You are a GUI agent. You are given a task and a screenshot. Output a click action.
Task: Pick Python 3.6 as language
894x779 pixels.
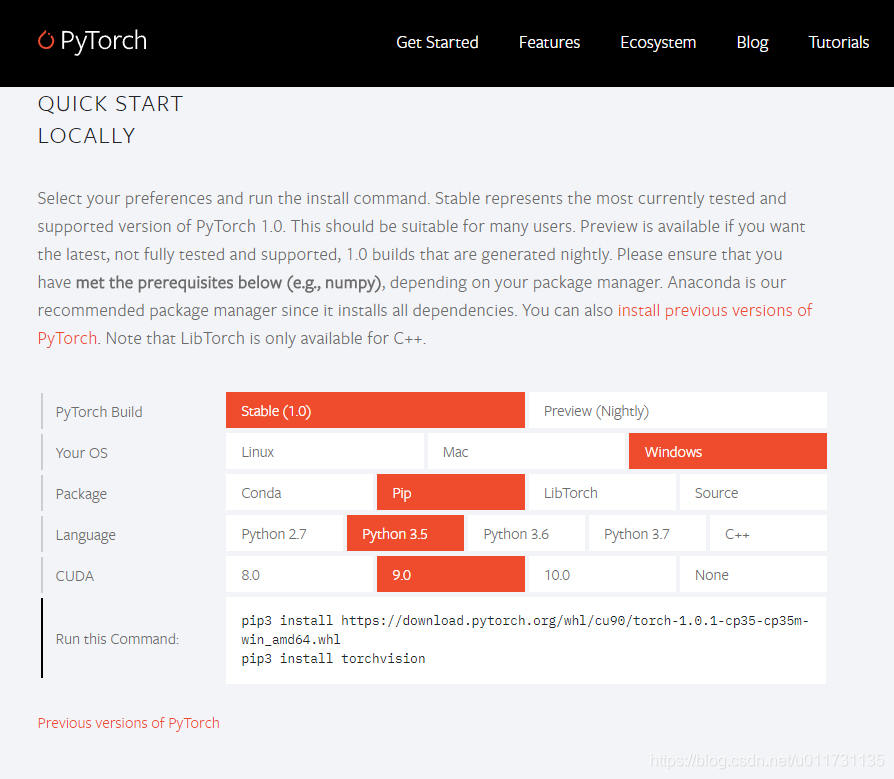click(x=526, y=533)
